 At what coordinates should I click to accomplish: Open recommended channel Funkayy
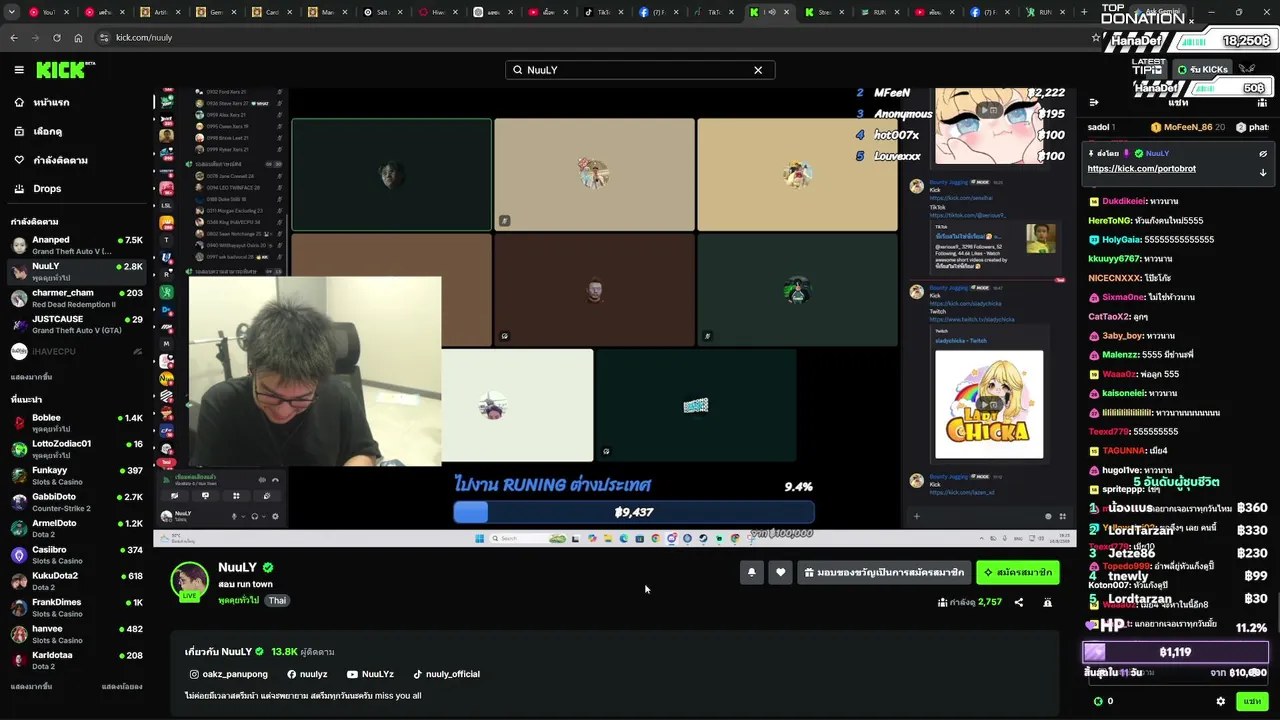pos(77,476)
